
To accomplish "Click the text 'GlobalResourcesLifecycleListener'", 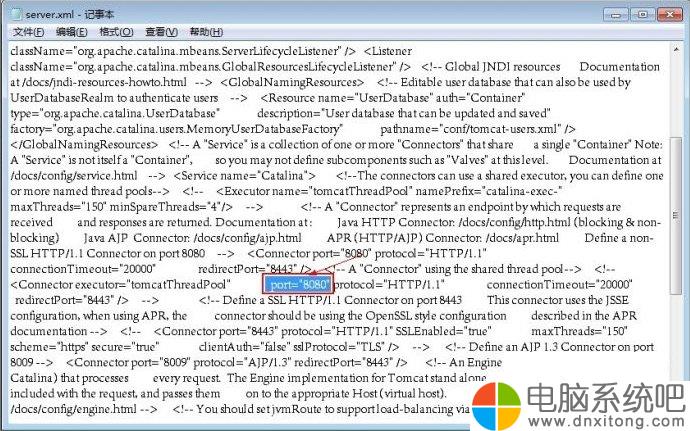I will 306,66.
